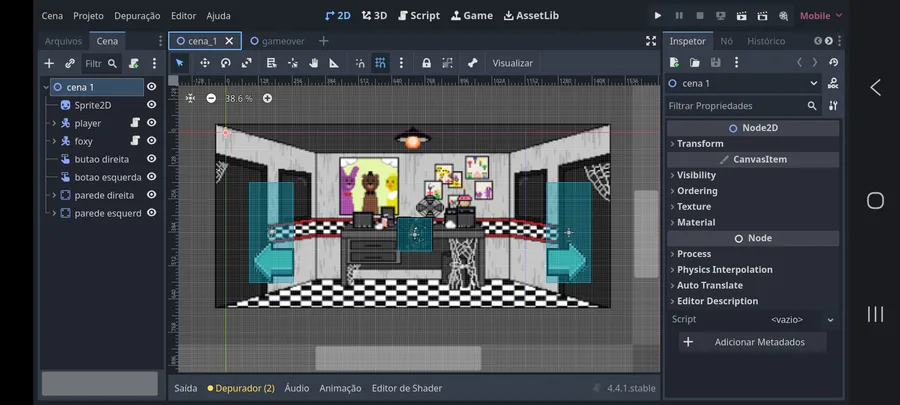Group the selected node's children icon
Viewport: 900px width, 405px height.
(x=447, y=63)
